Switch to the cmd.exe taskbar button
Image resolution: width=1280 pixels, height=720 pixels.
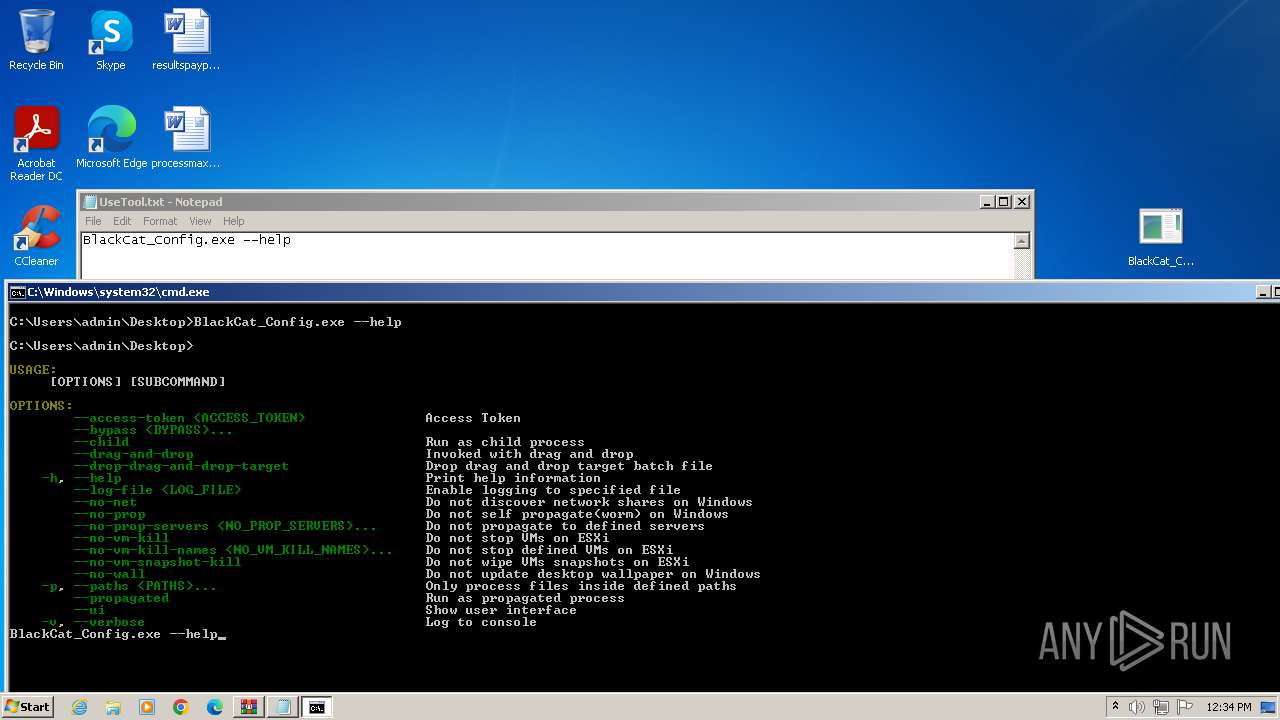coord(317,707)
